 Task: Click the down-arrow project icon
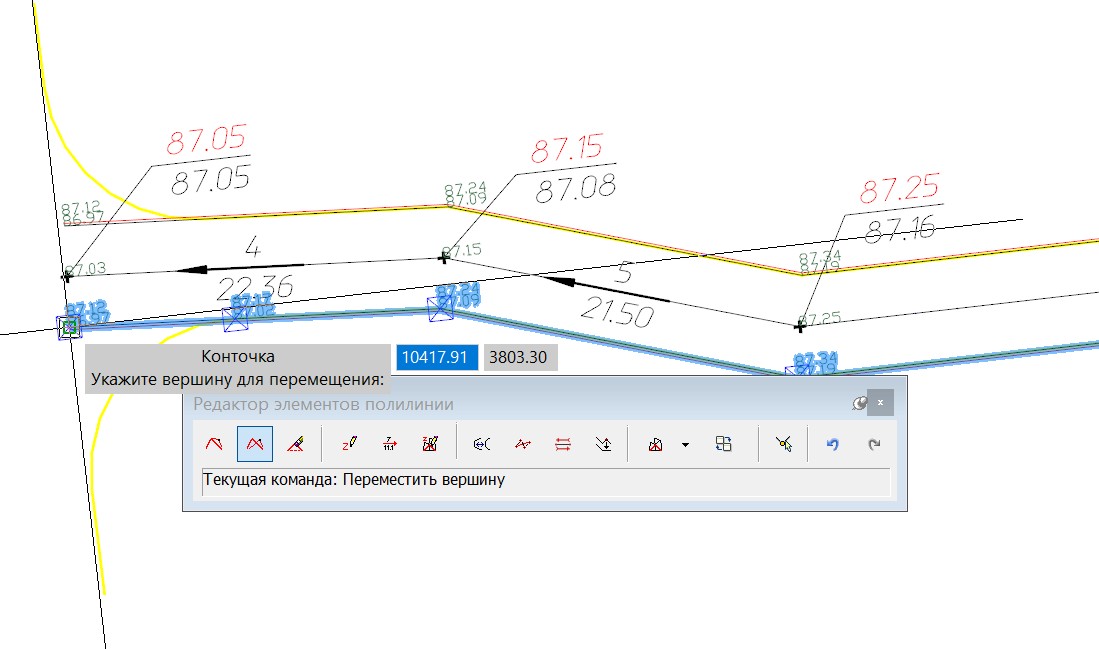click(602, 443)
